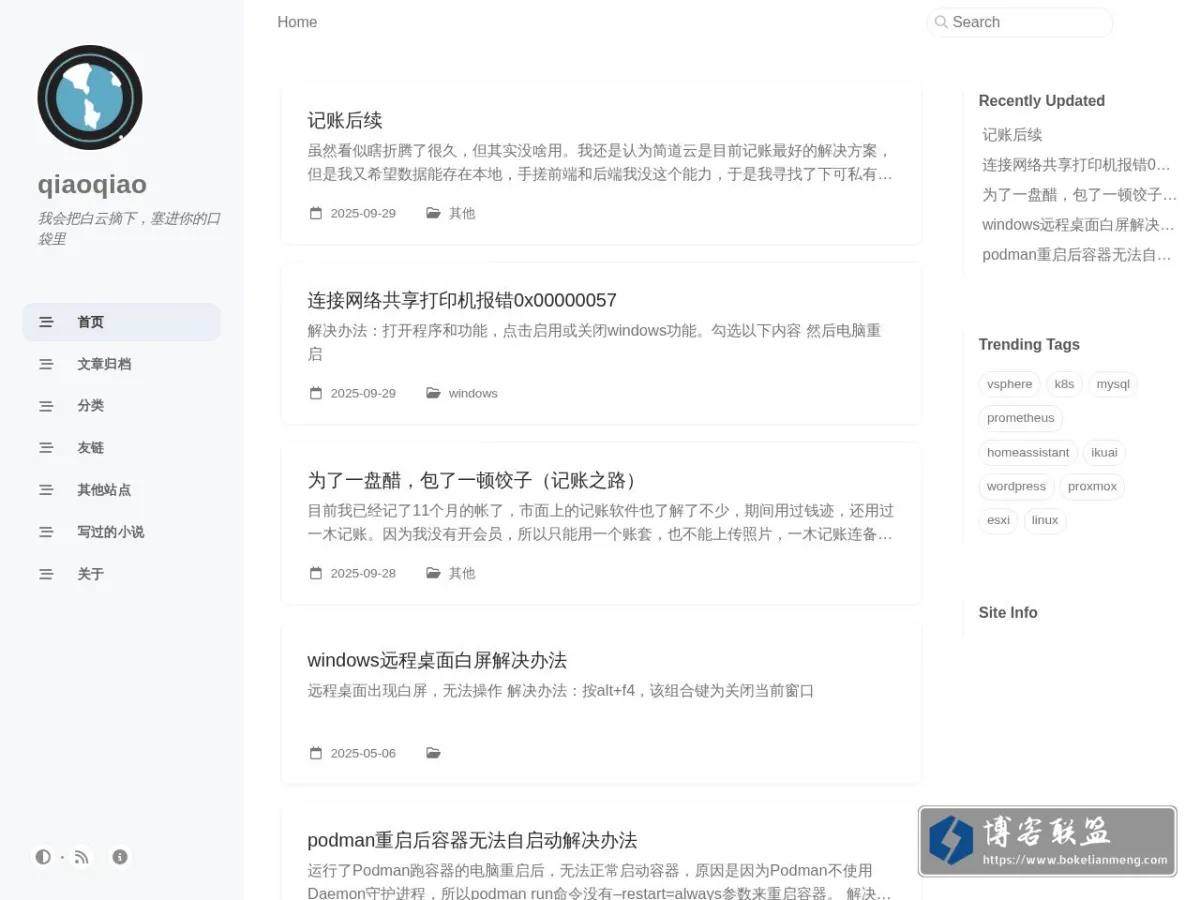Click calendar icon beside 2025-09-28
The image size is (1200, 900).
[316, 573]
